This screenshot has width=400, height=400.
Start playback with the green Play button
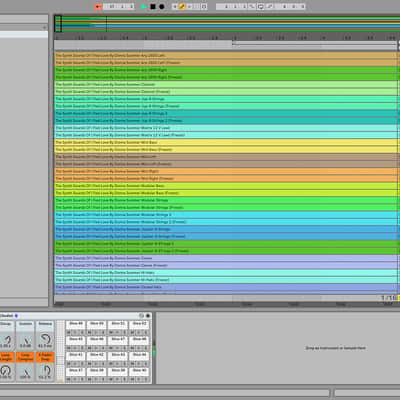[144, 6]
